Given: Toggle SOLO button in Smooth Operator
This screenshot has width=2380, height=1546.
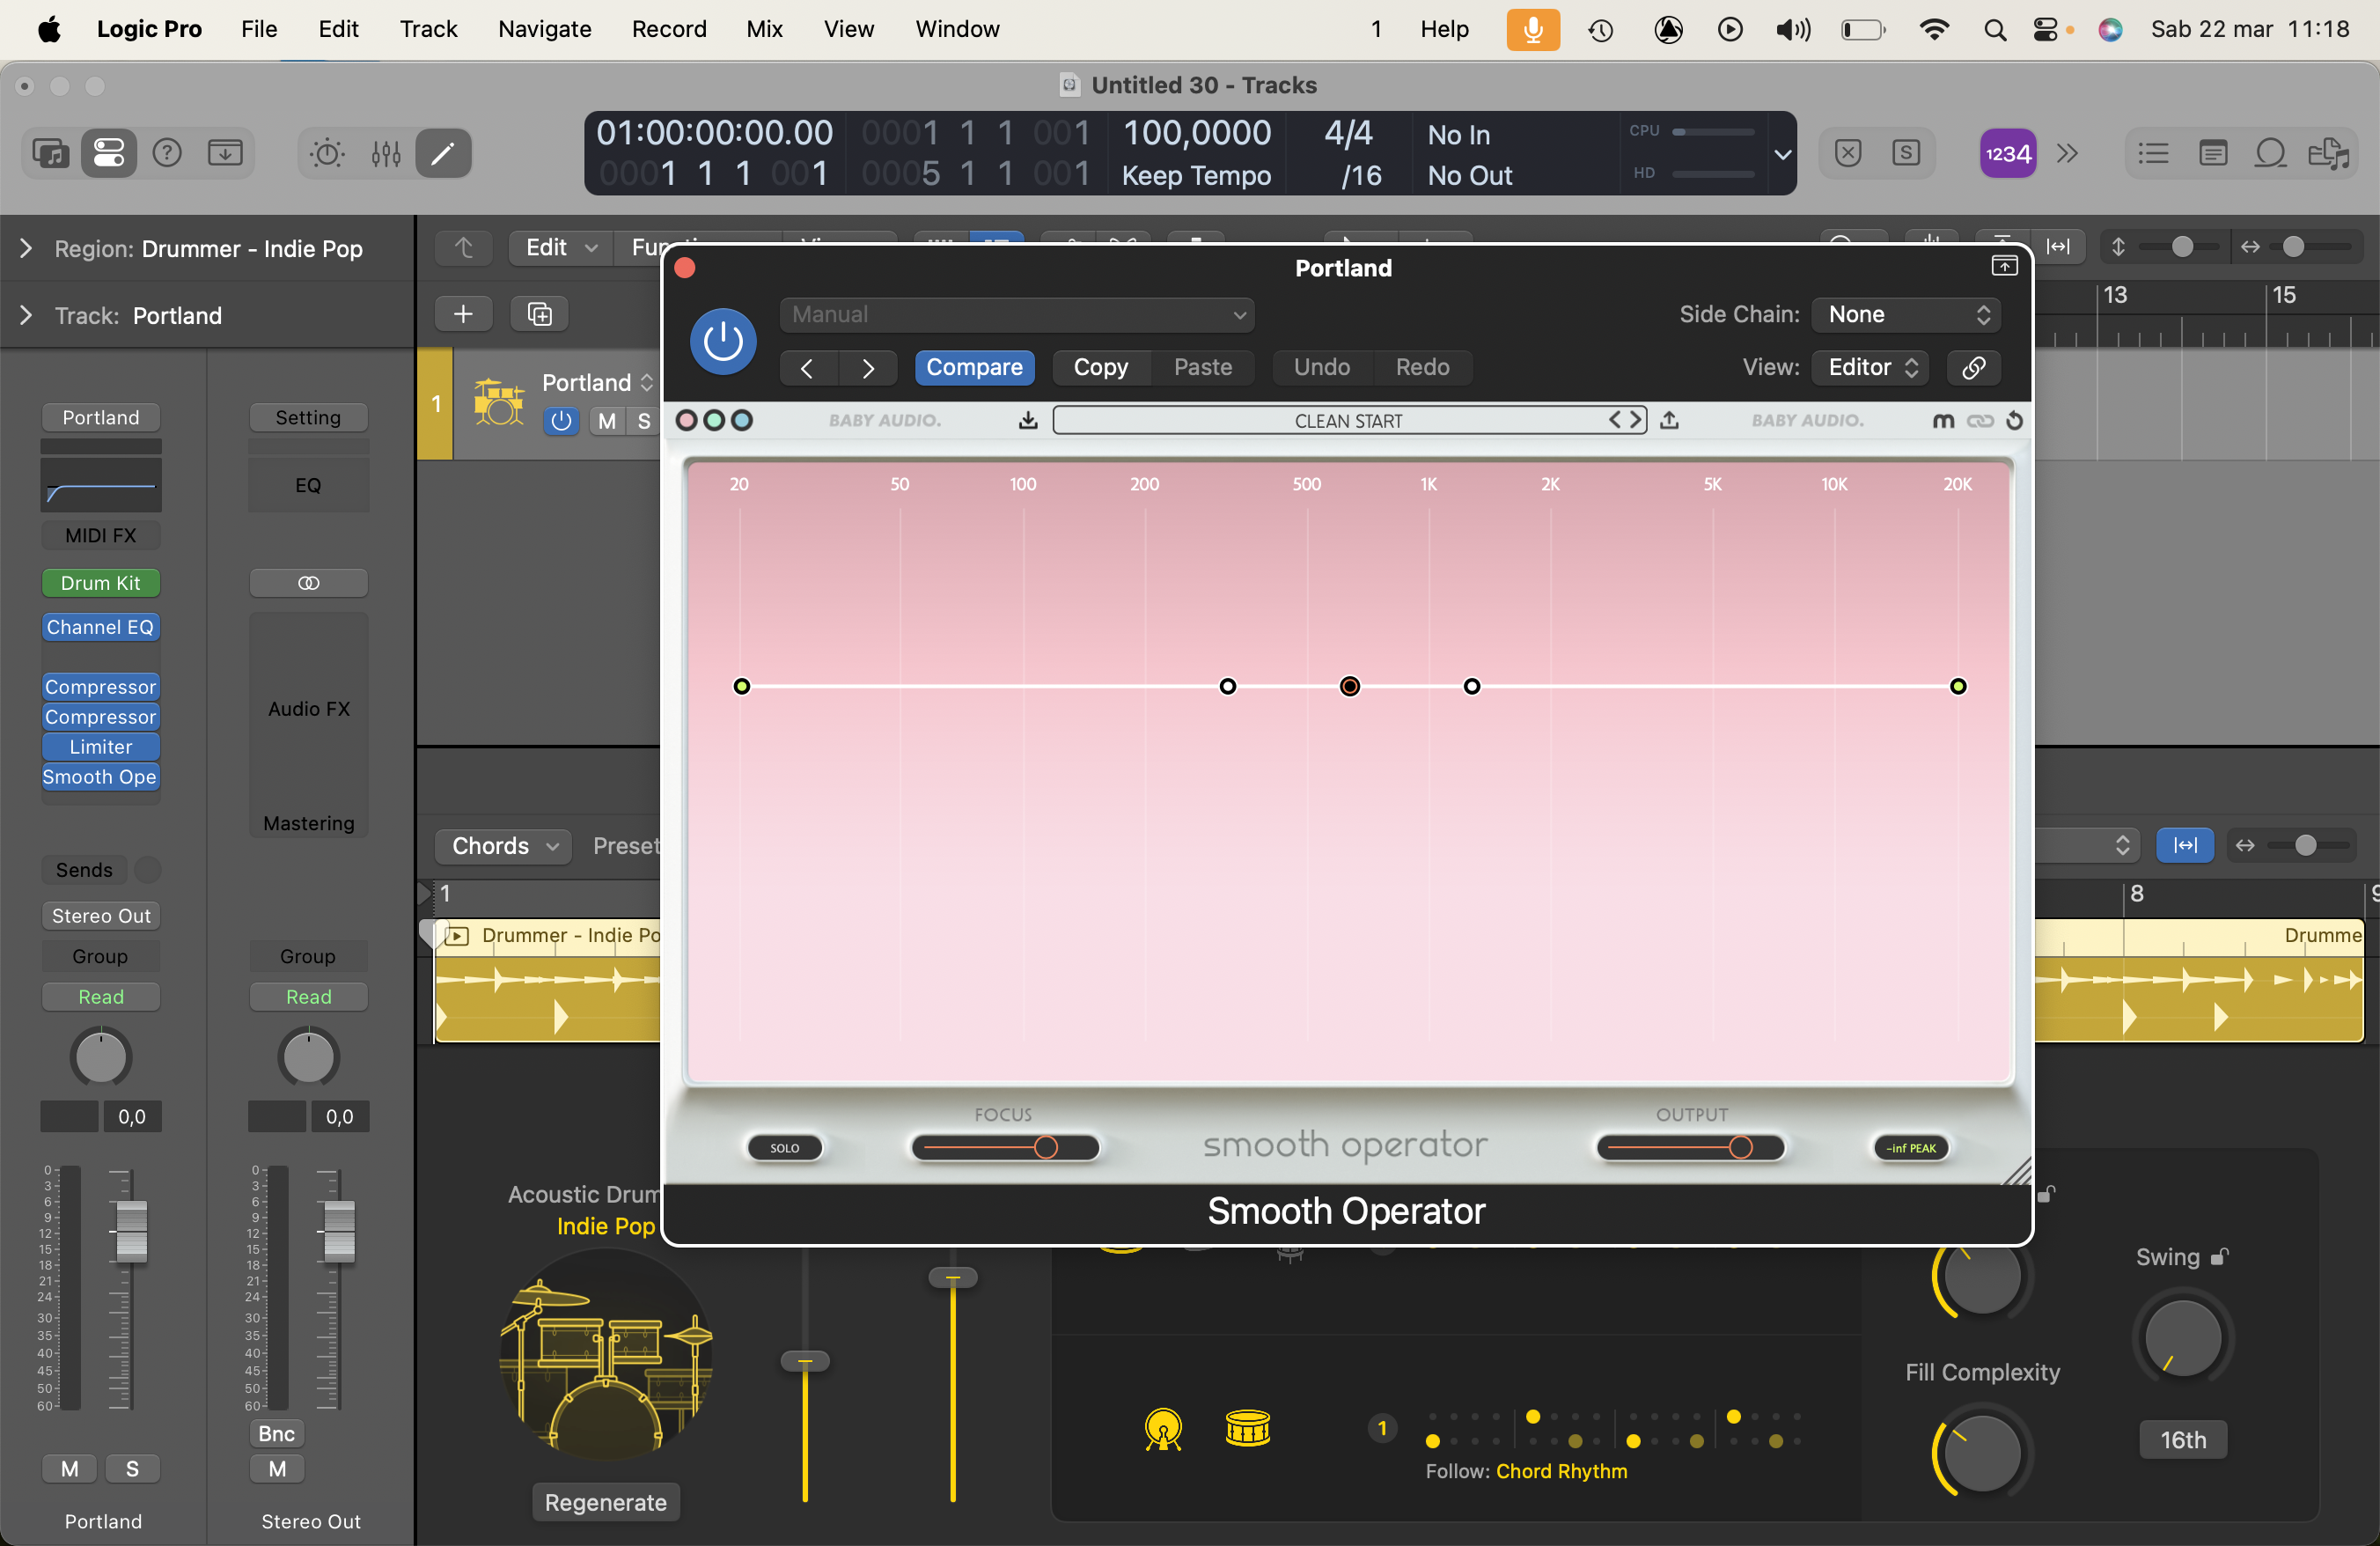Looking at the screenshot, I should (x=785, y=1148).
